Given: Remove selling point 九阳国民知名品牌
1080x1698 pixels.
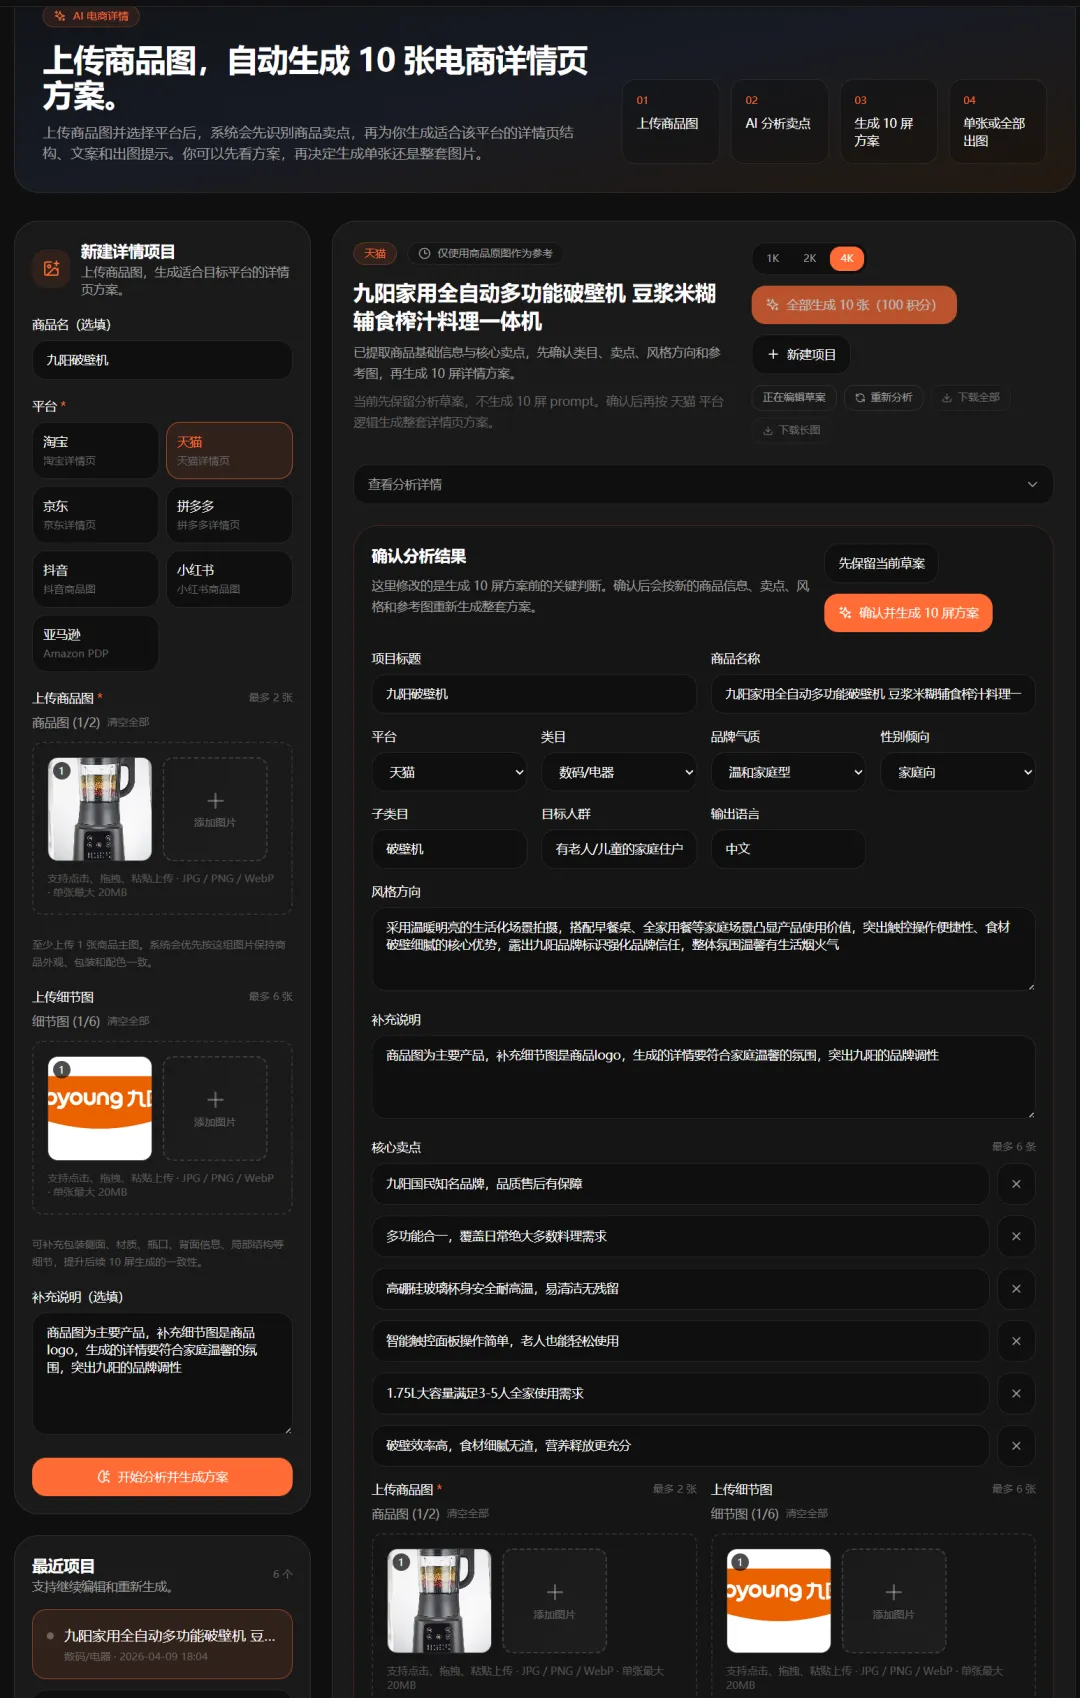Looking at the screenshot, I should pyautogui.click(x=1016, y=1184).
